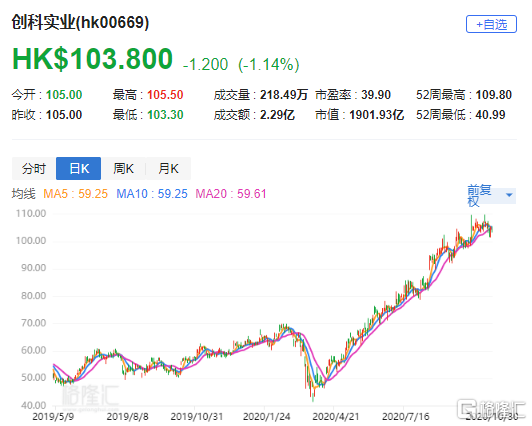This screenshot has height=426, width=532.
Task: Switch to the 分时 intraday tab
Action: tap(34, 168)
